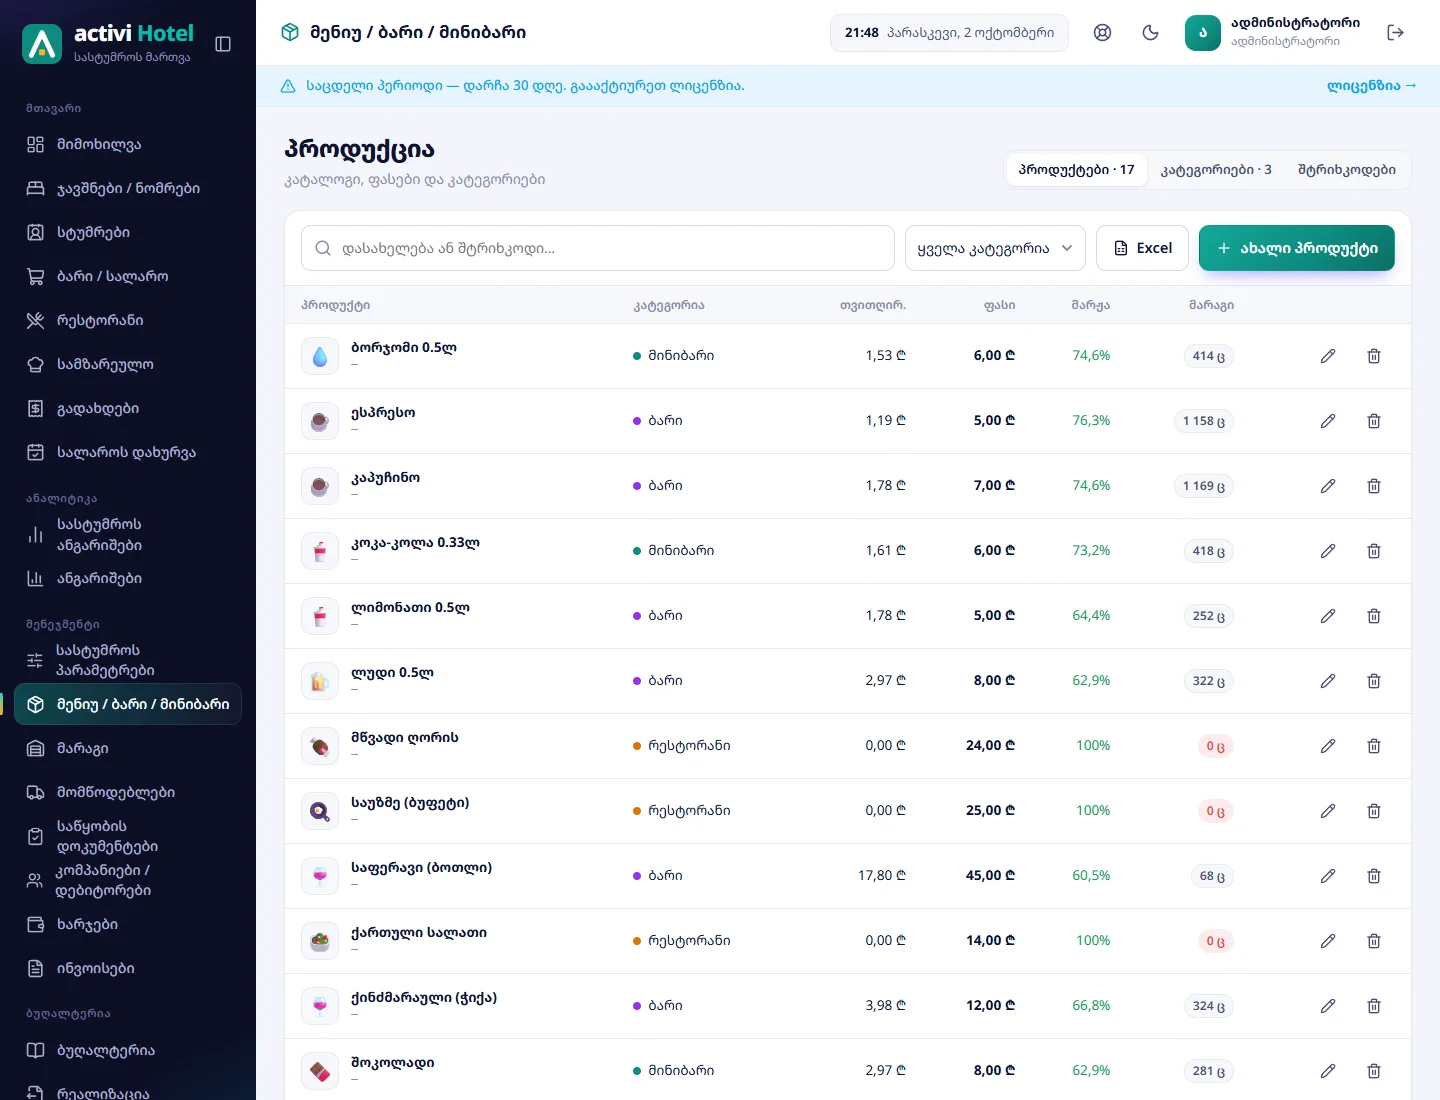
Task: Delete the ლიმონათი 0.5ლ row
Action: tap(1374, 616)
